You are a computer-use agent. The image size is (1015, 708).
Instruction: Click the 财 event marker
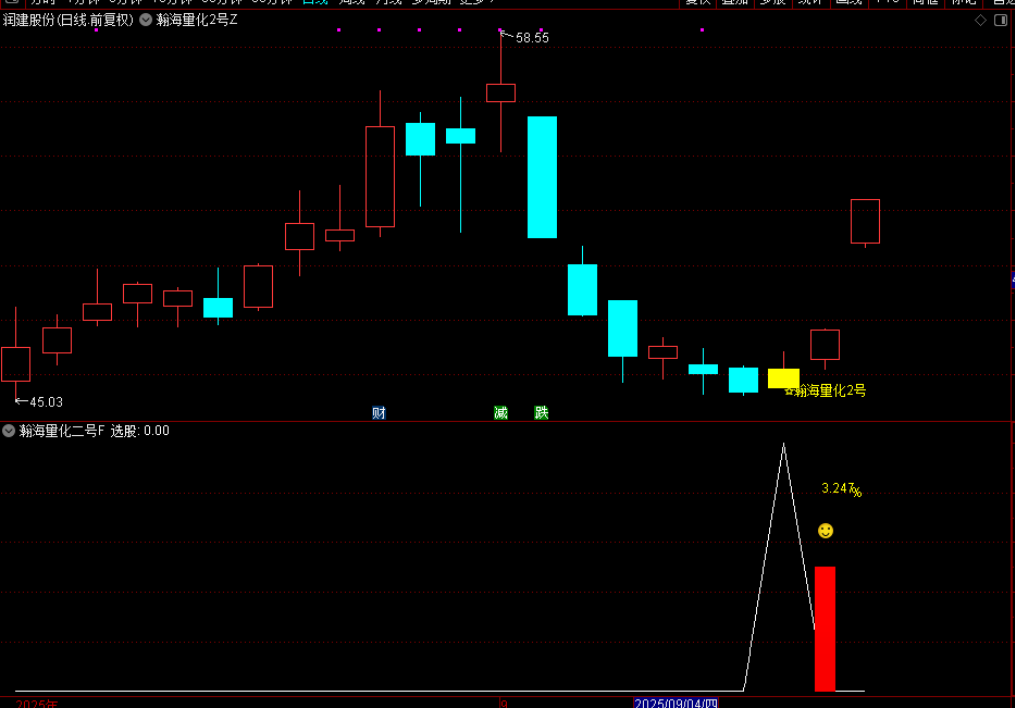(379, 412)
